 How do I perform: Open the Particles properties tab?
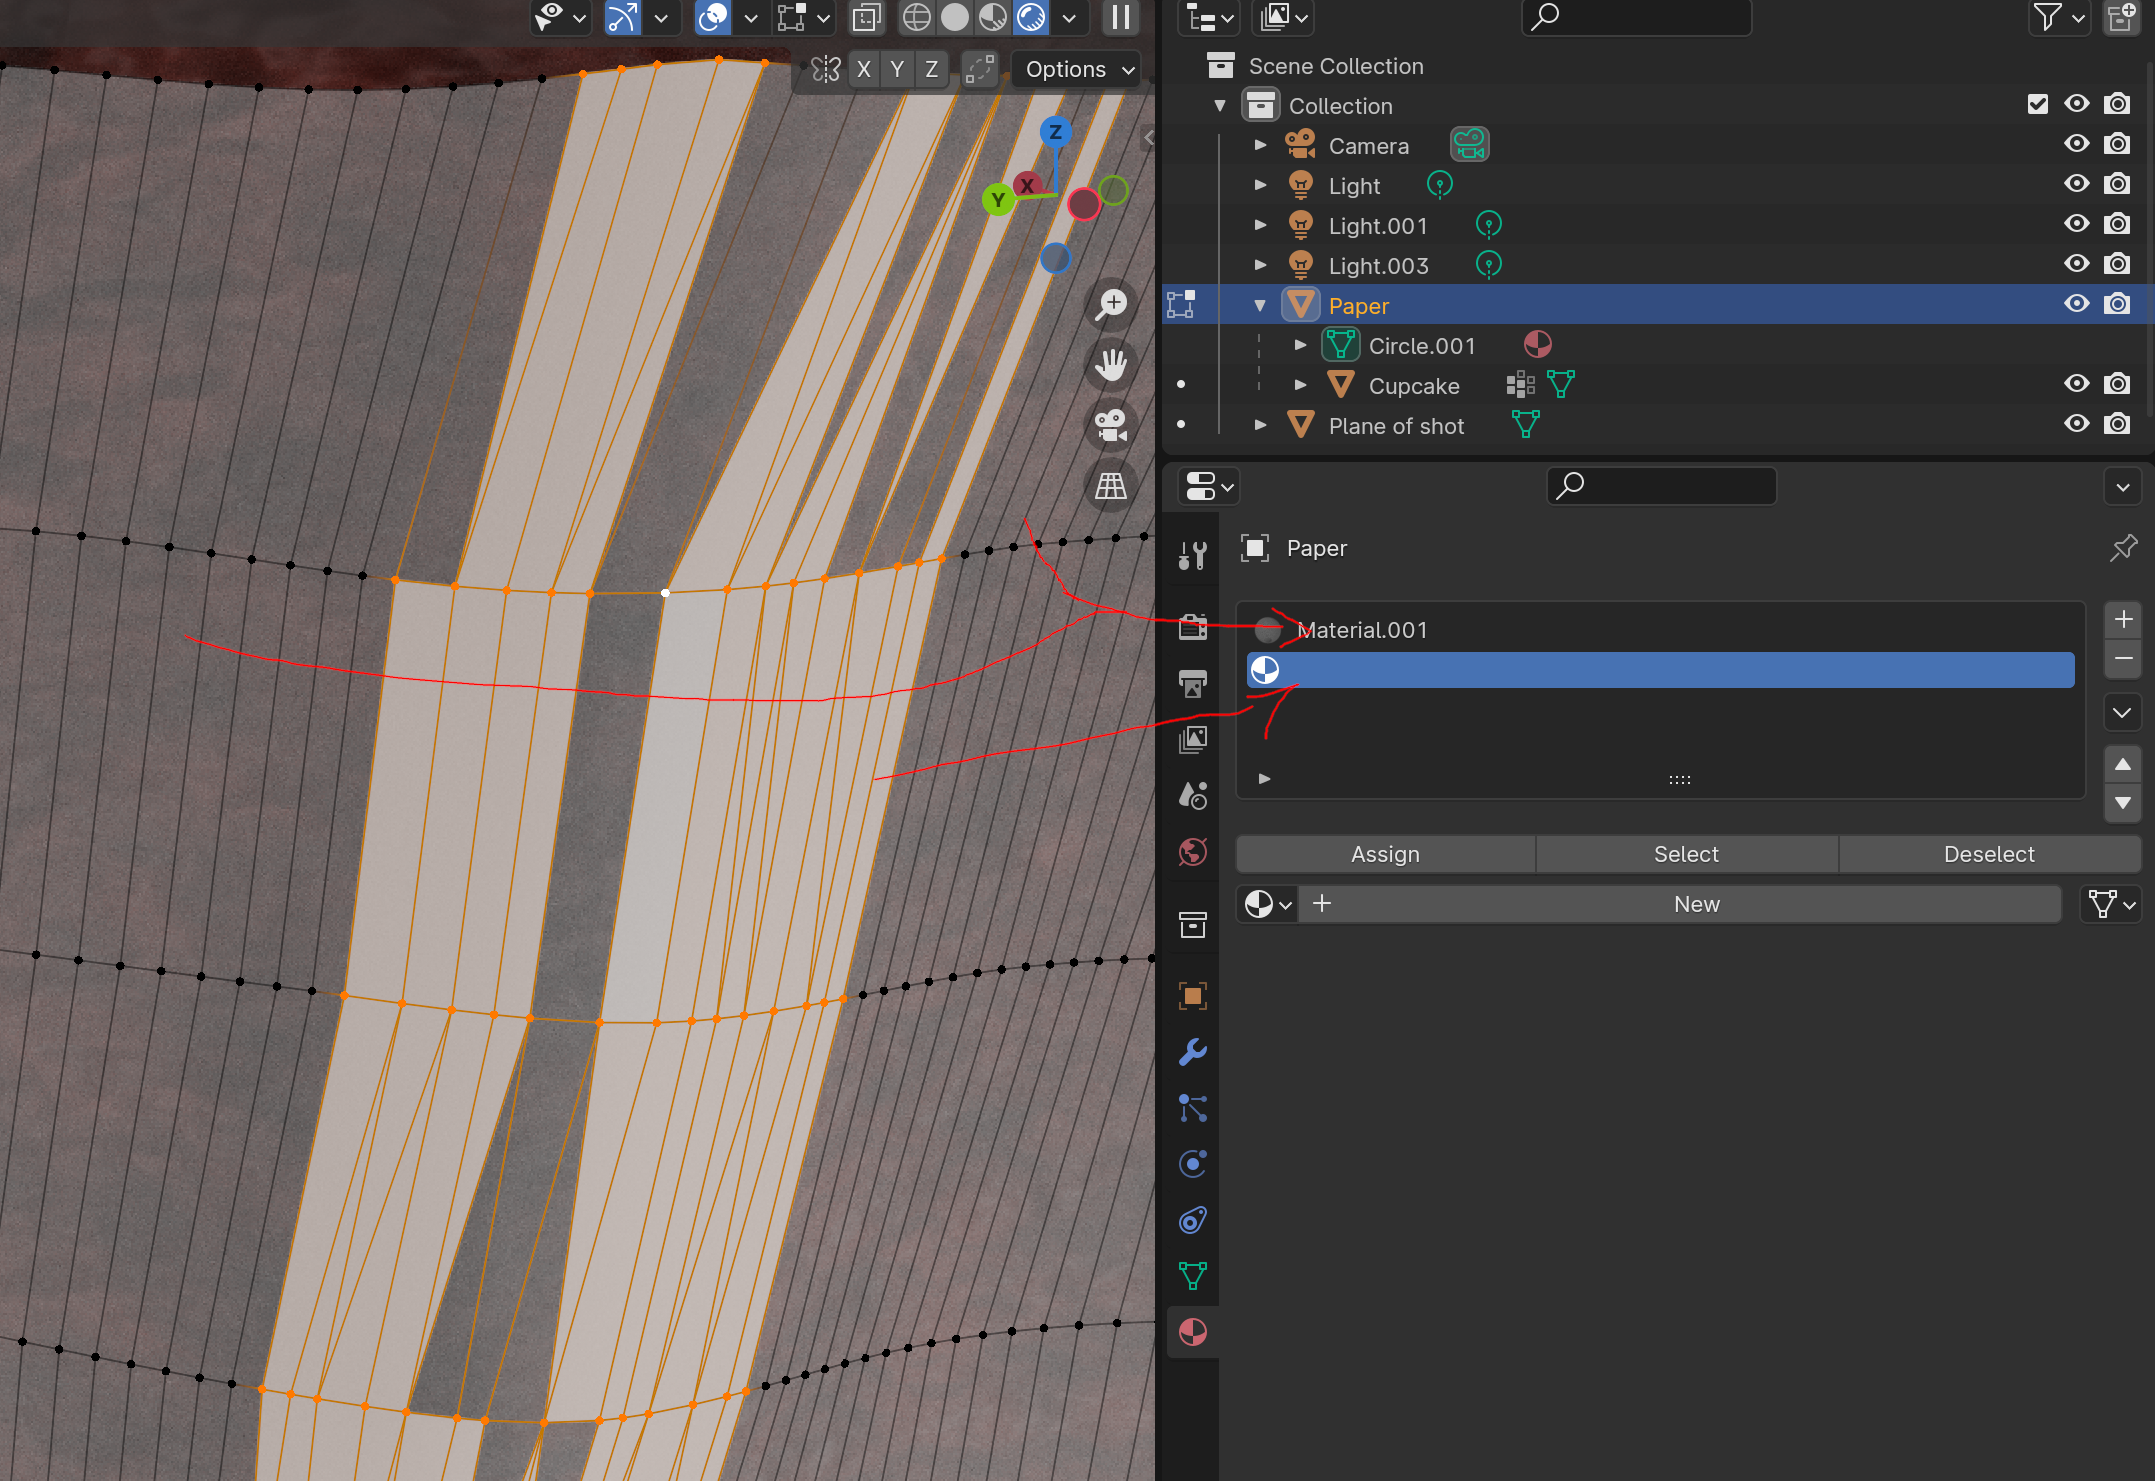click(x=1193, y=1108)
